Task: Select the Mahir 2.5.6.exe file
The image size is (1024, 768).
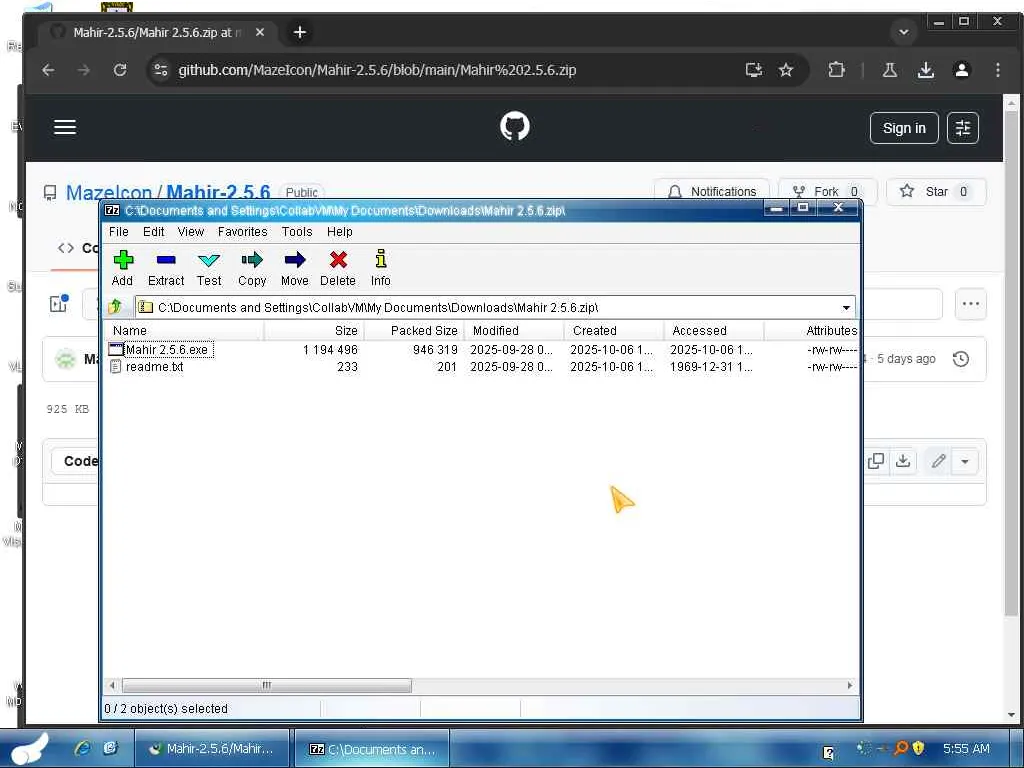Action: pyautogui.click(x=167, y=350)
